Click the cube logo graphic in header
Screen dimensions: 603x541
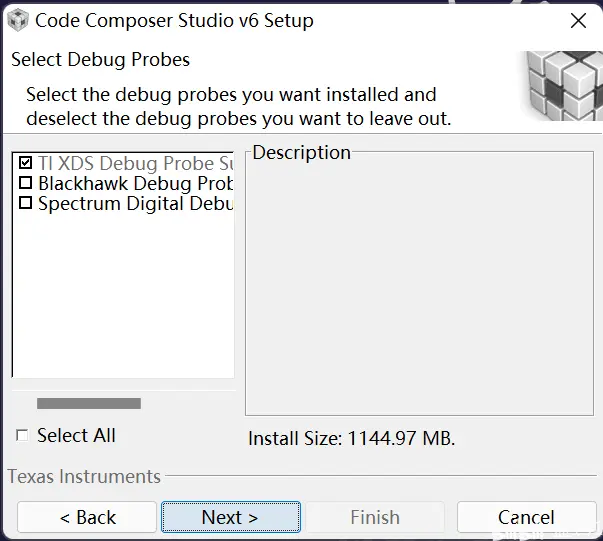pyautogui.click(x=563, y=86)
